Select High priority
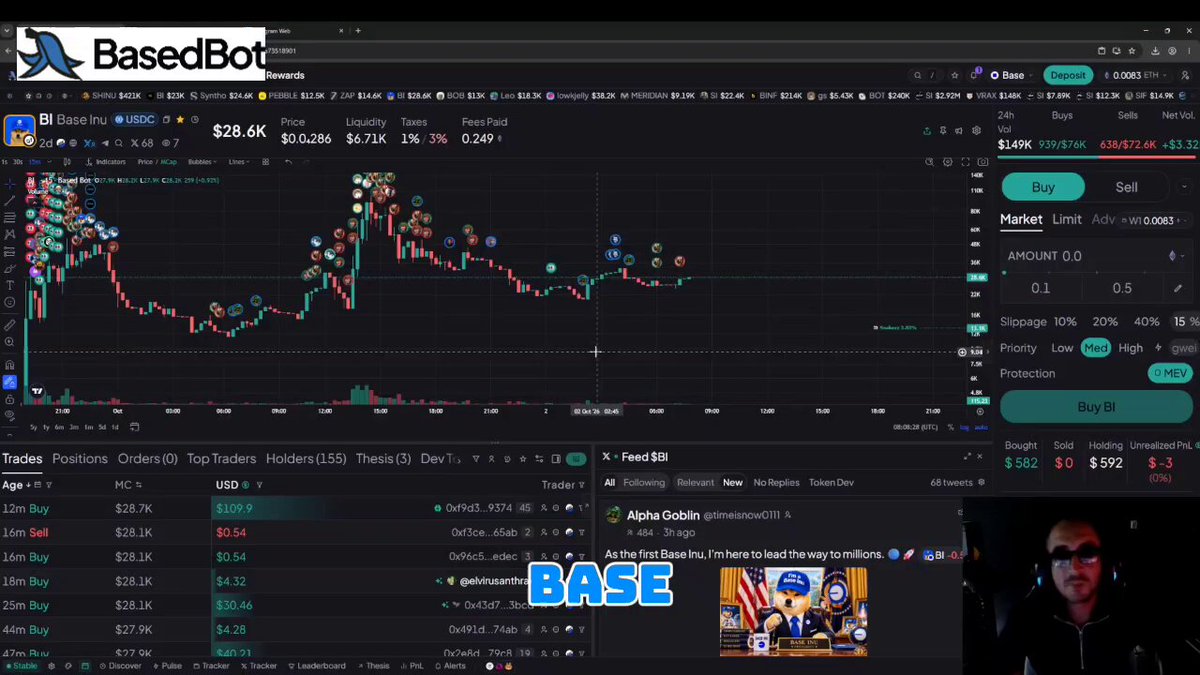Viewport: 1200px width, 675px height. 1130,348
